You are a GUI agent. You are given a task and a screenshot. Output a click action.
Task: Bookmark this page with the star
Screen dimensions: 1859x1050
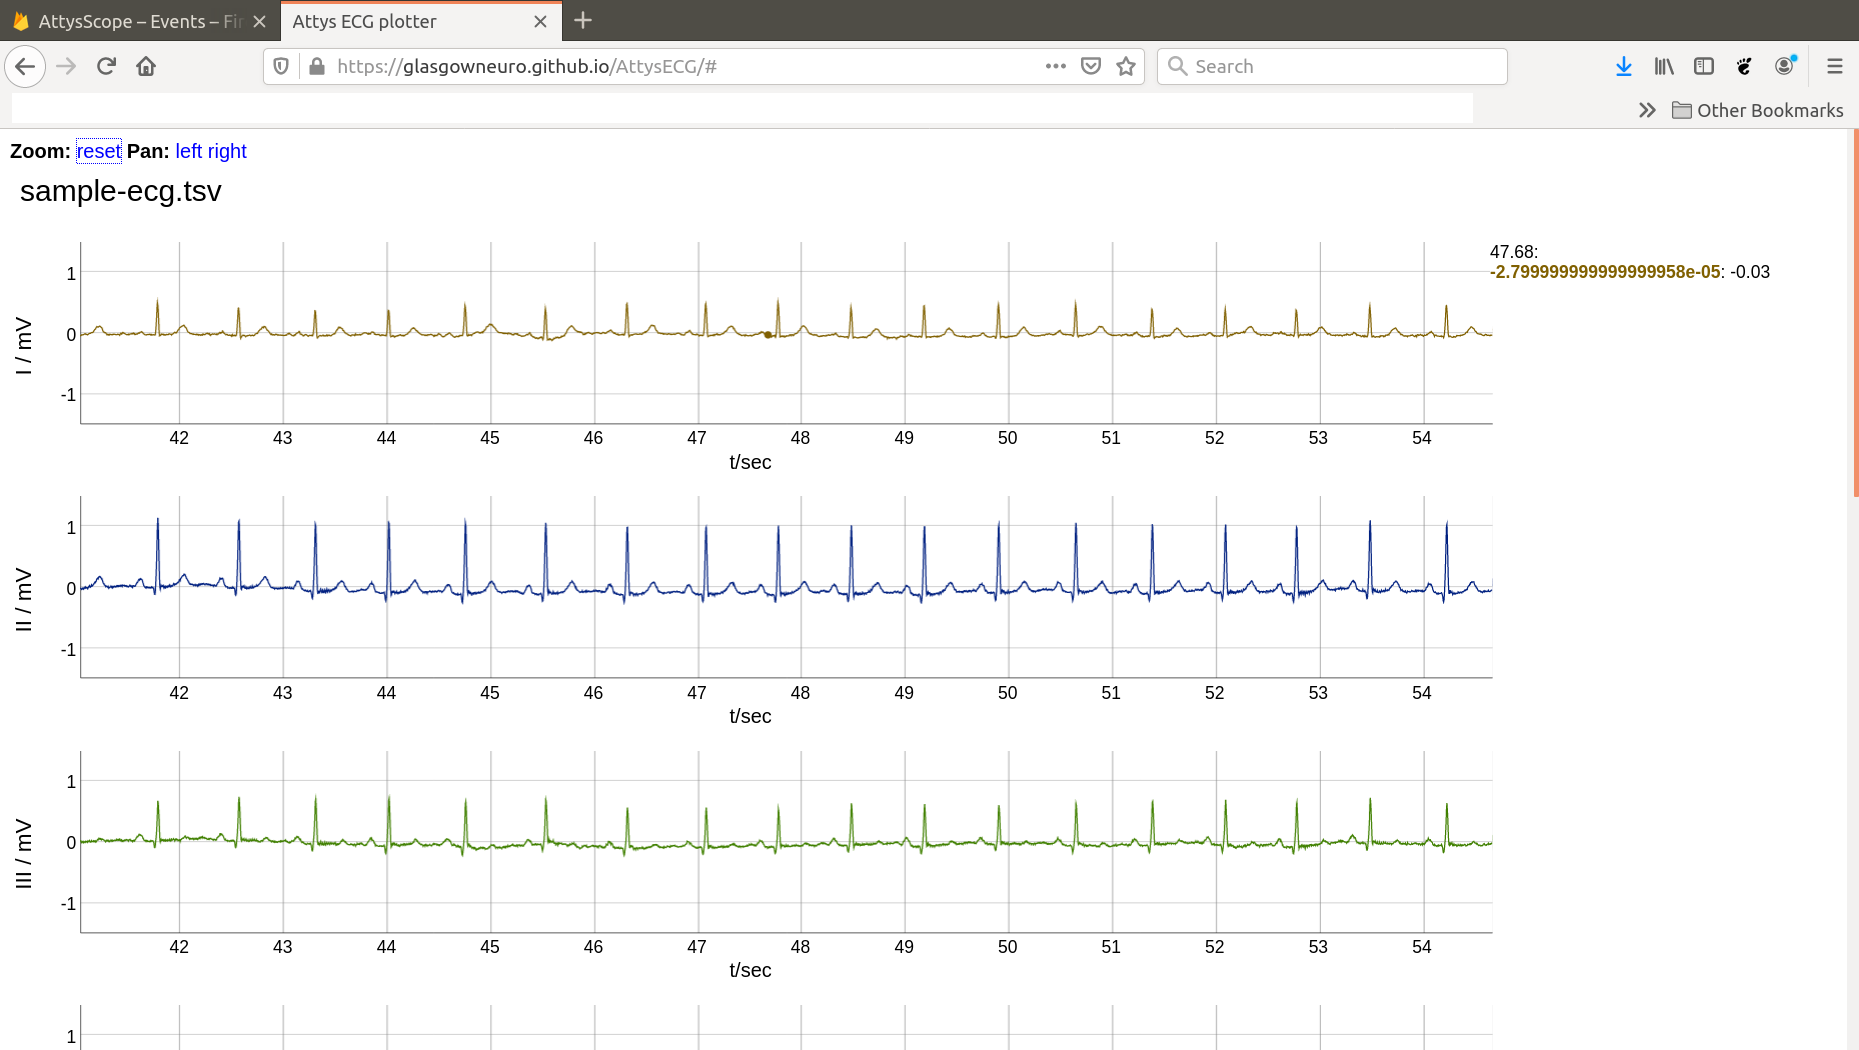point(1126,67)
